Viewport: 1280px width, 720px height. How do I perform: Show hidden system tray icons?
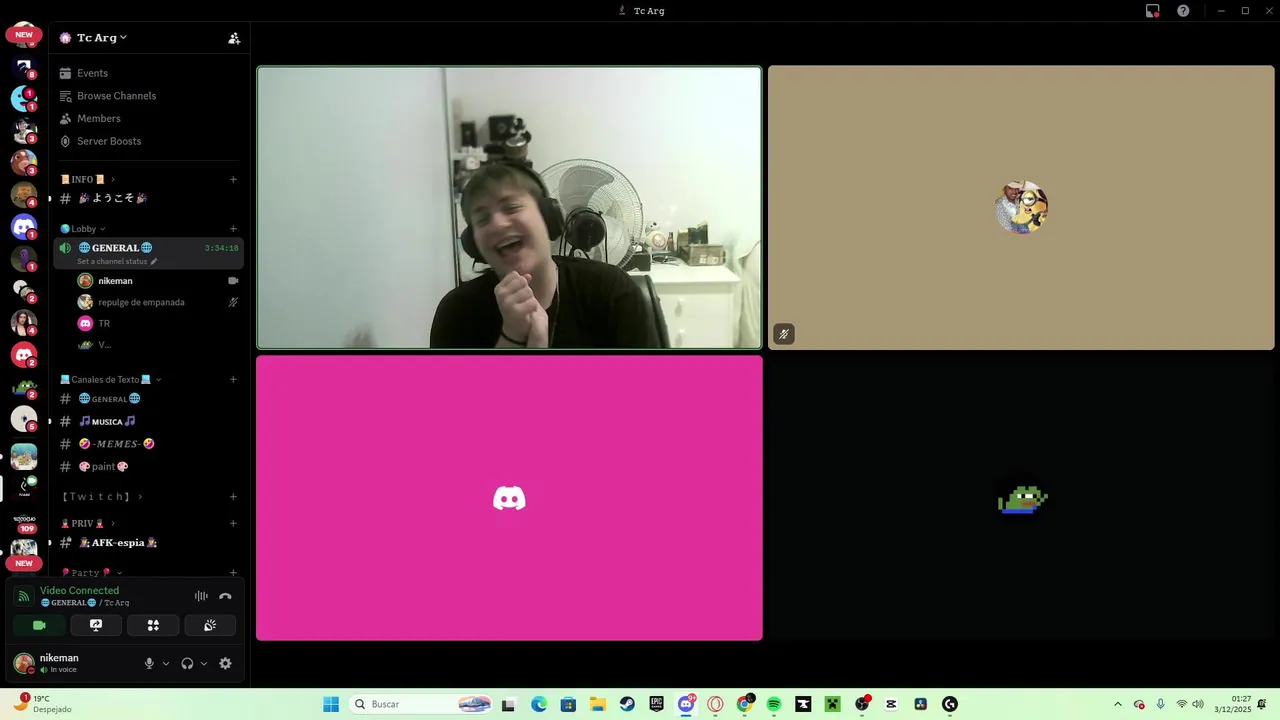point(1117,704)
